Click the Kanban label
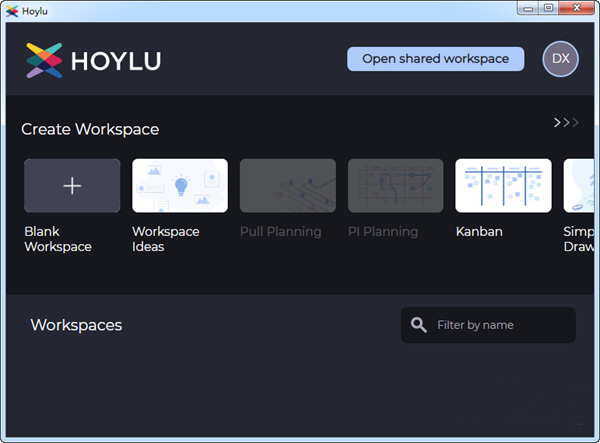600x443 pixels. [x=479, y=232]
